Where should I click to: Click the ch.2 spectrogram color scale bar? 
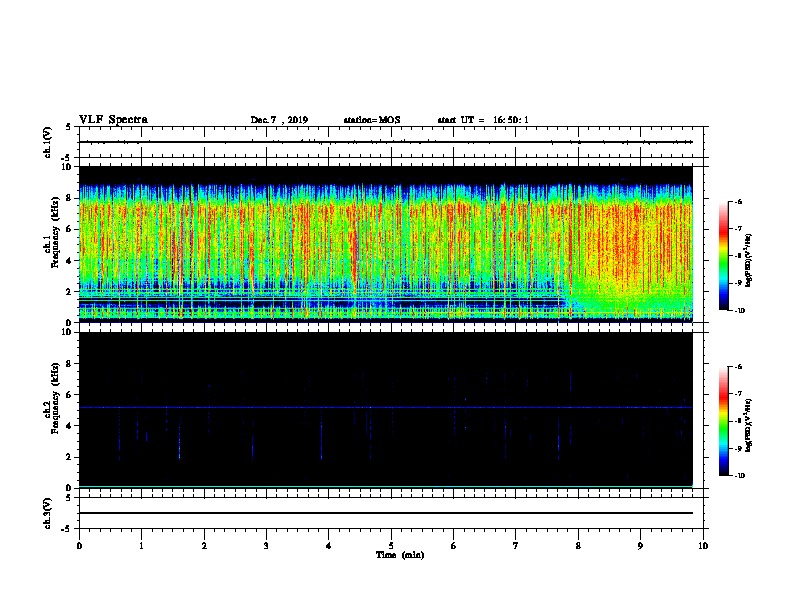click(x=724, y=421)
